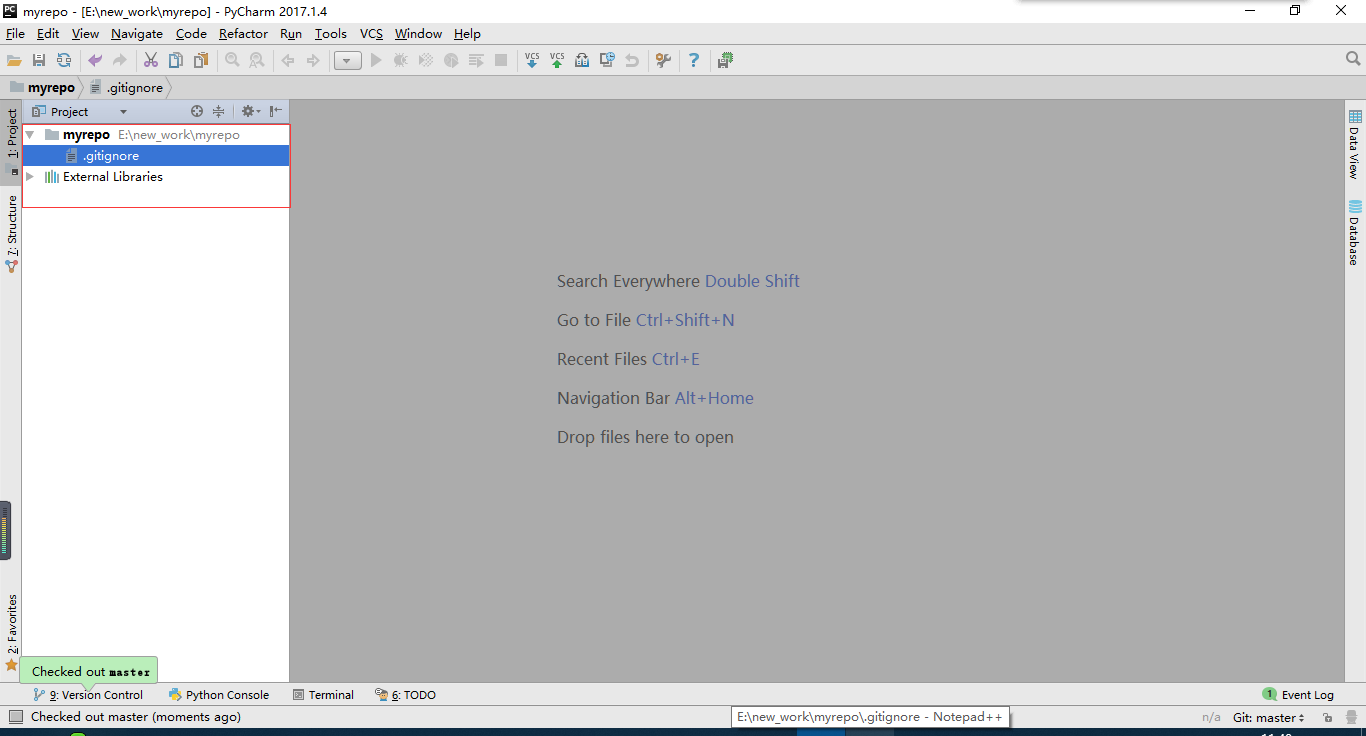Select External Libraries in the project tree
1366x736 pixels.
[x=156, y=177]
